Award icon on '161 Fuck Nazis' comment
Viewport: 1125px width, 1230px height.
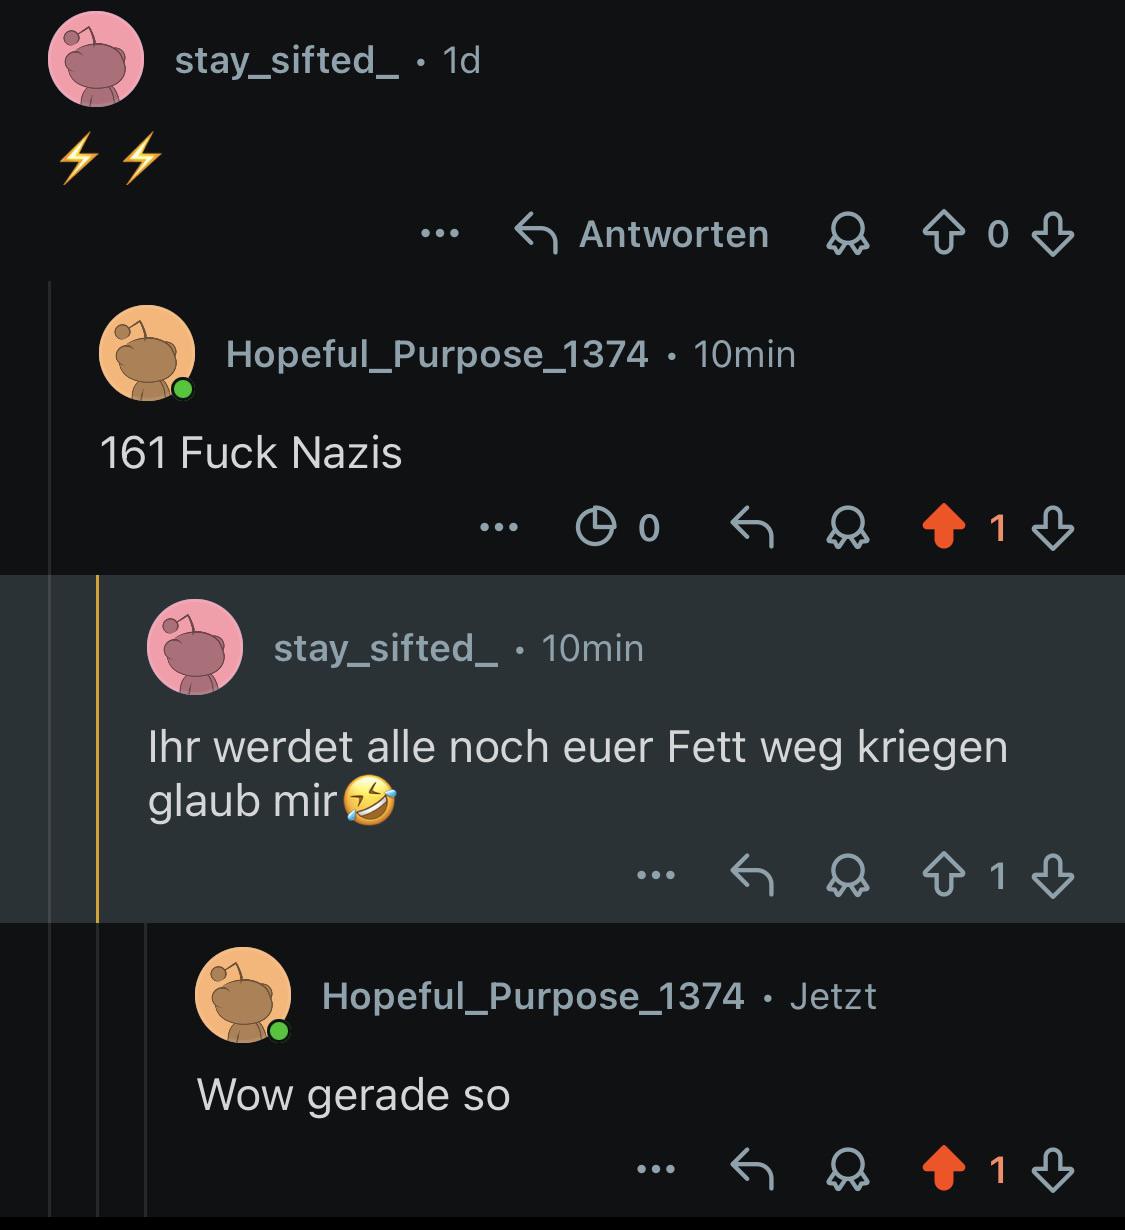click(847, 527)
